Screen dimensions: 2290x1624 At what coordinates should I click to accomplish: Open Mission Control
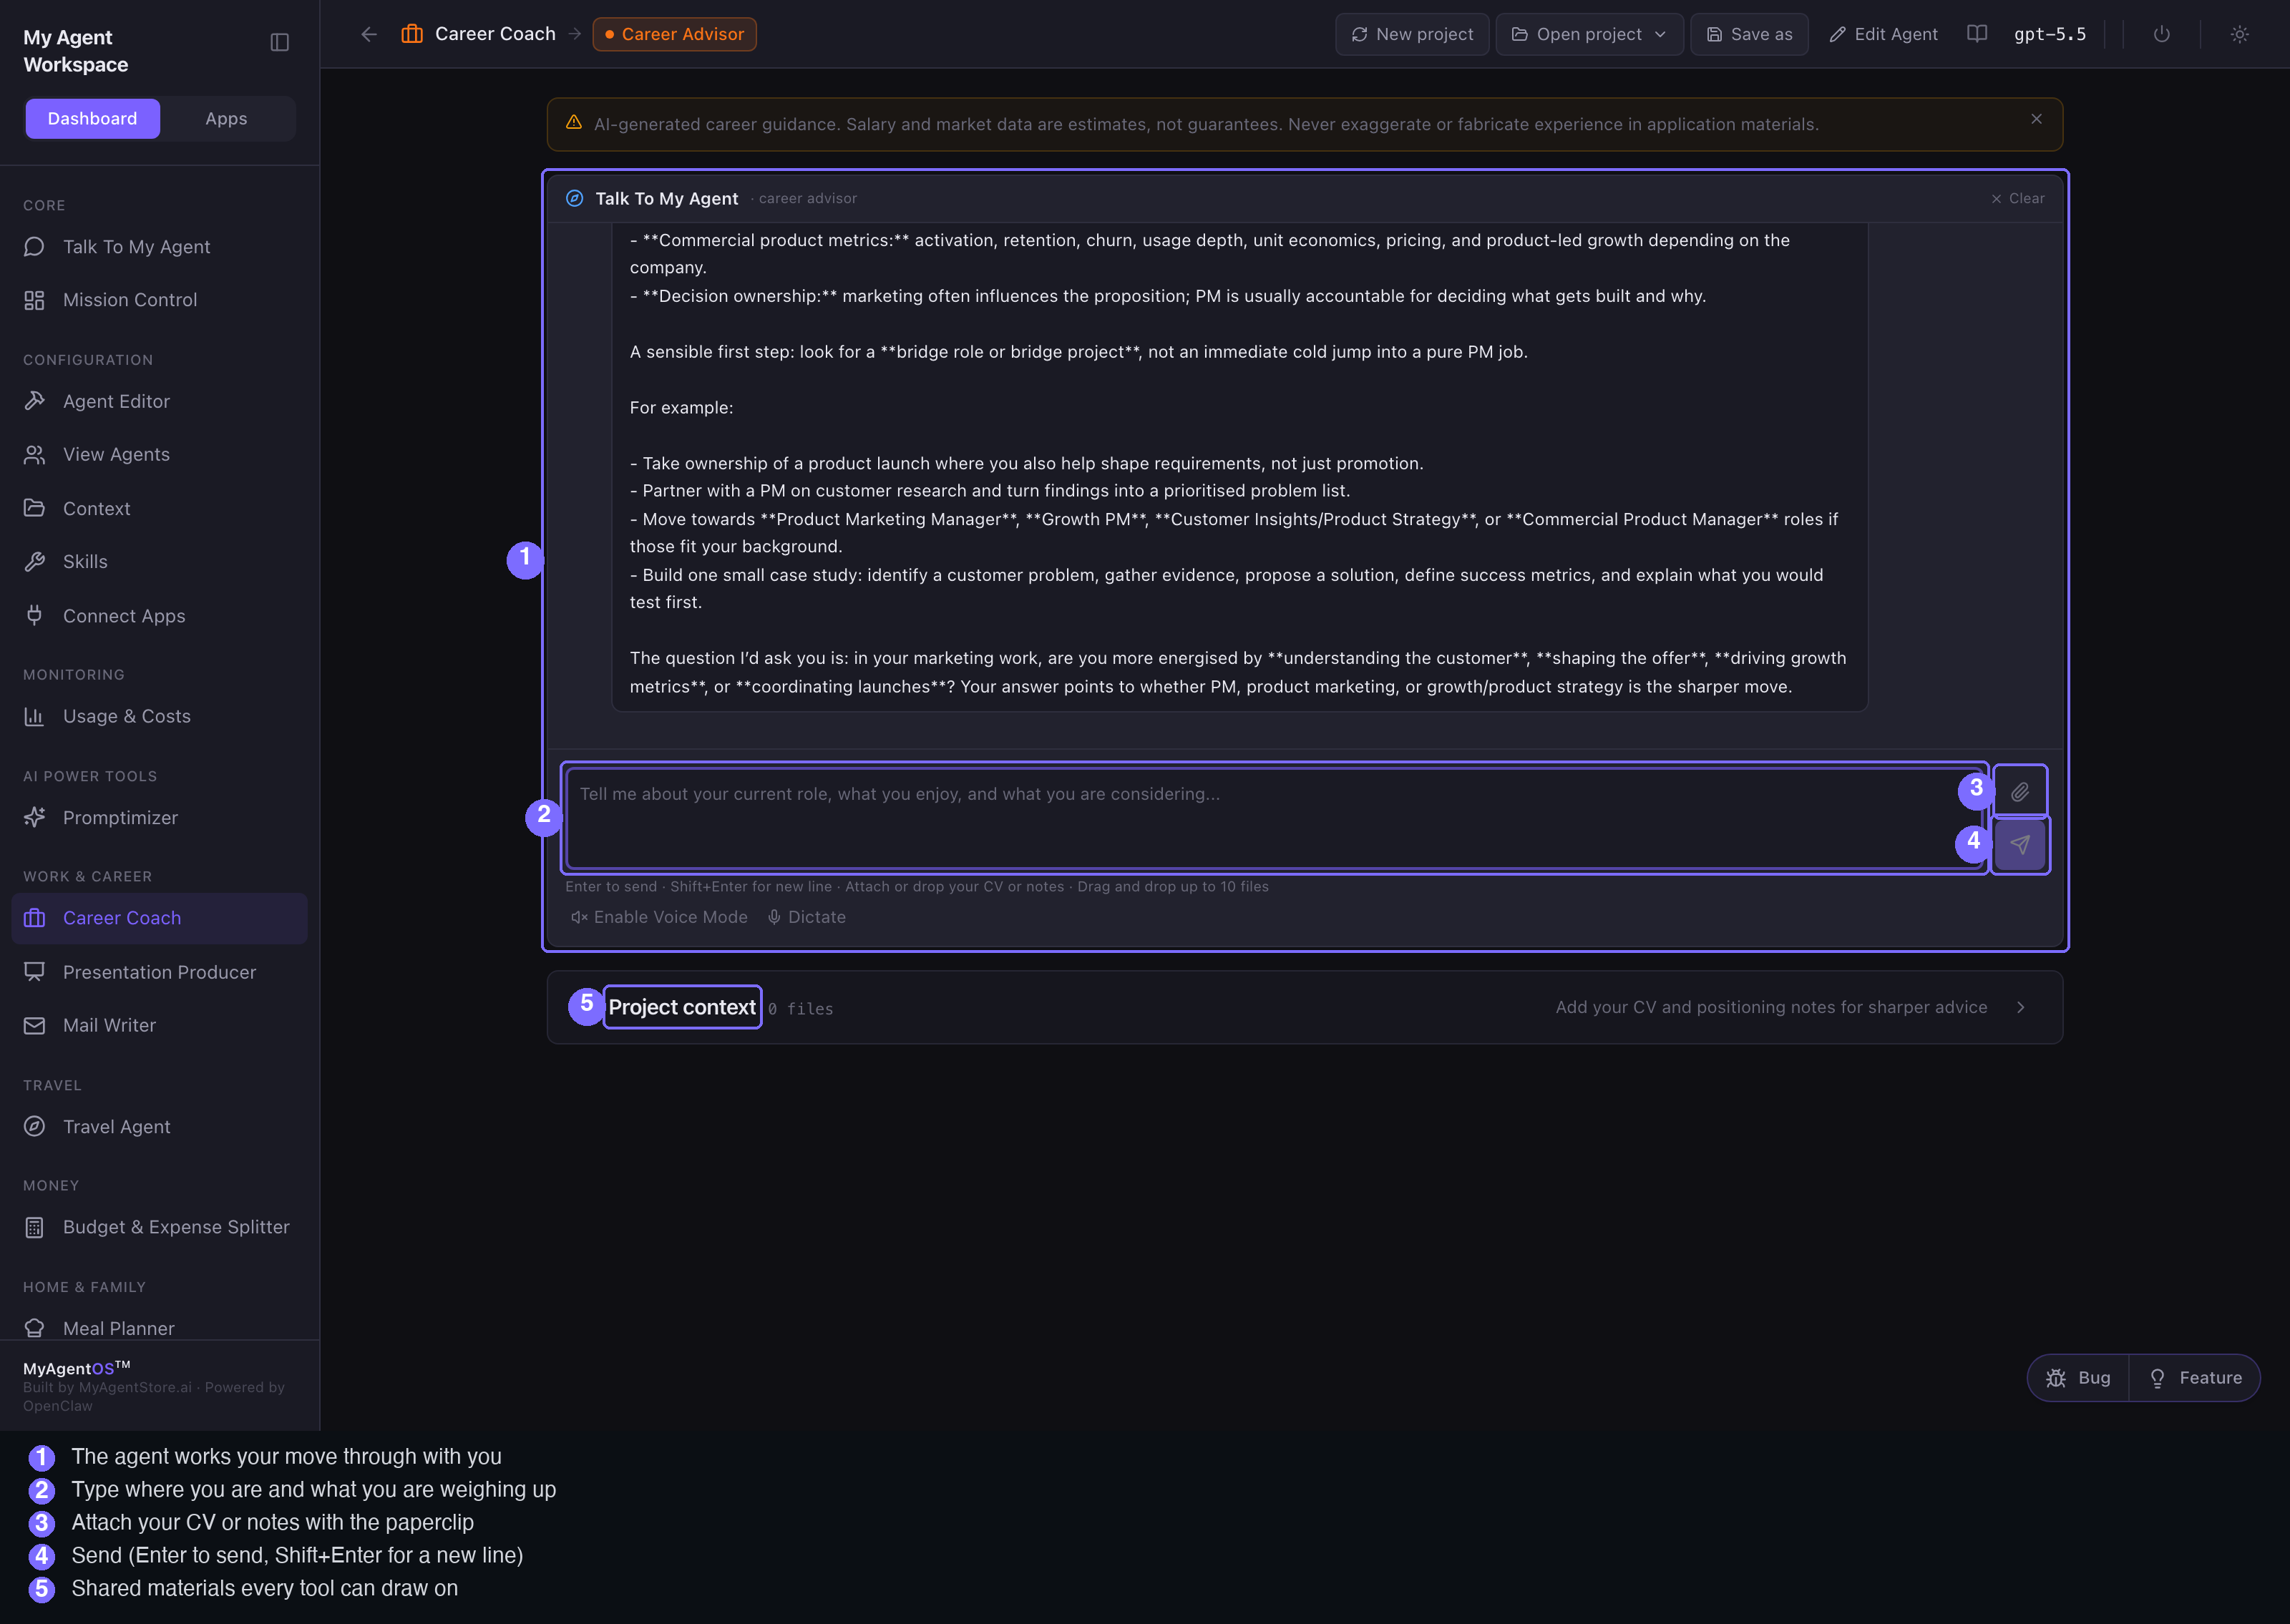(160, 300)
